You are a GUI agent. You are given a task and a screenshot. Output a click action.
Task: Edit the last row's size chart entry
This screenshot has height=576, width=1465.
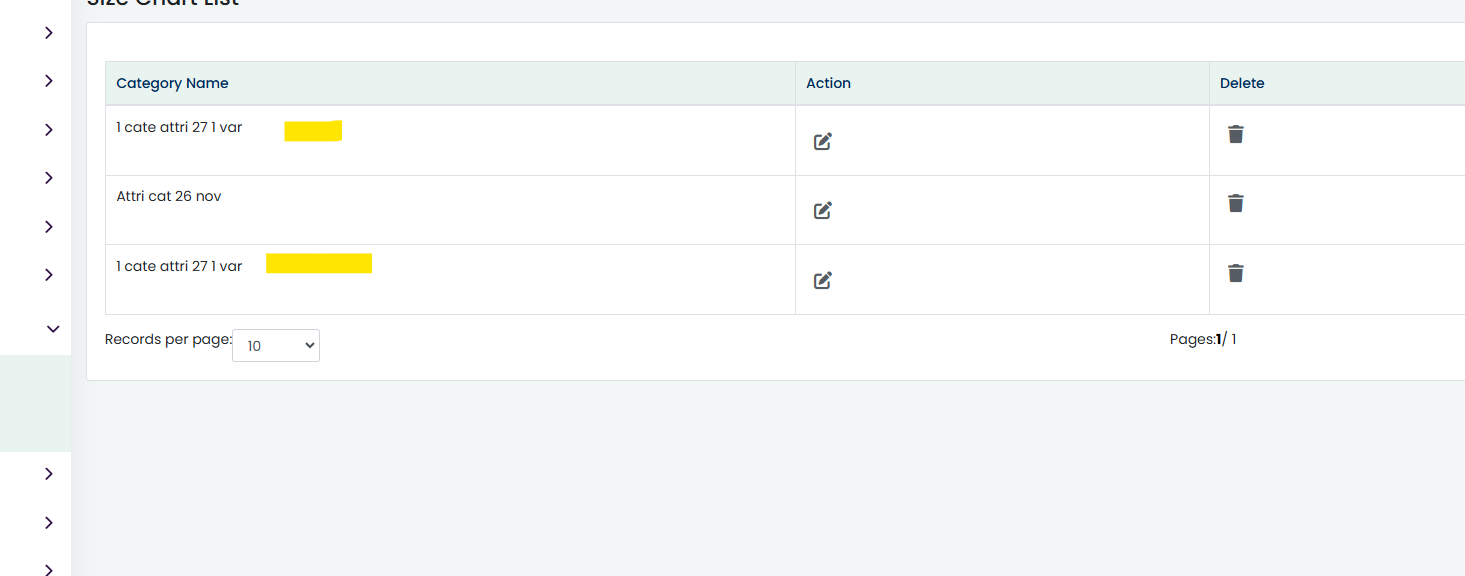coord(823,280)
